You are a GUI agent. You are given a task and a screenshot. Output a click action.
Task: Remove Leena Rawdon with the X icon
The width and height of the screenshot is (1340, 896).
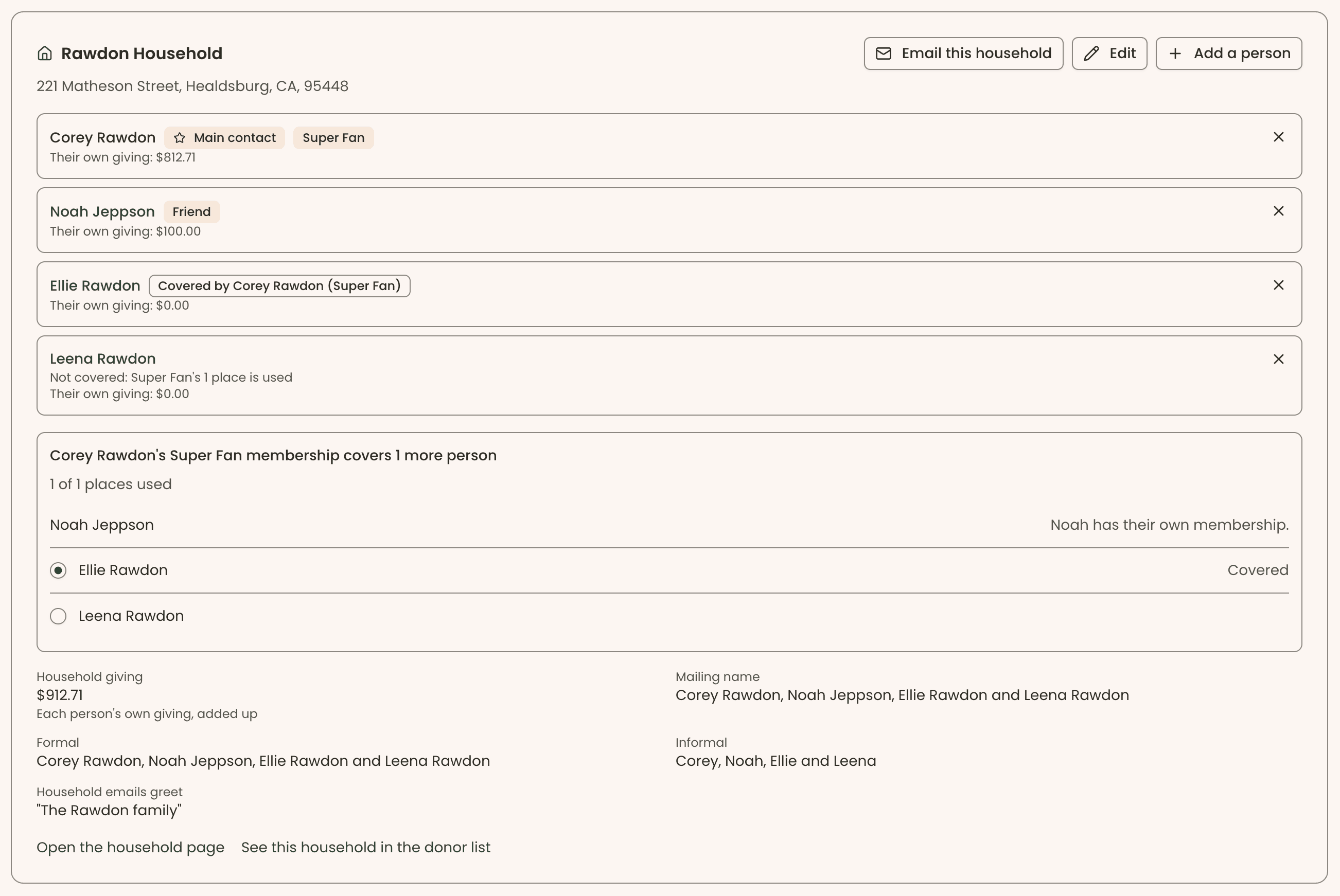[1278, 359]
